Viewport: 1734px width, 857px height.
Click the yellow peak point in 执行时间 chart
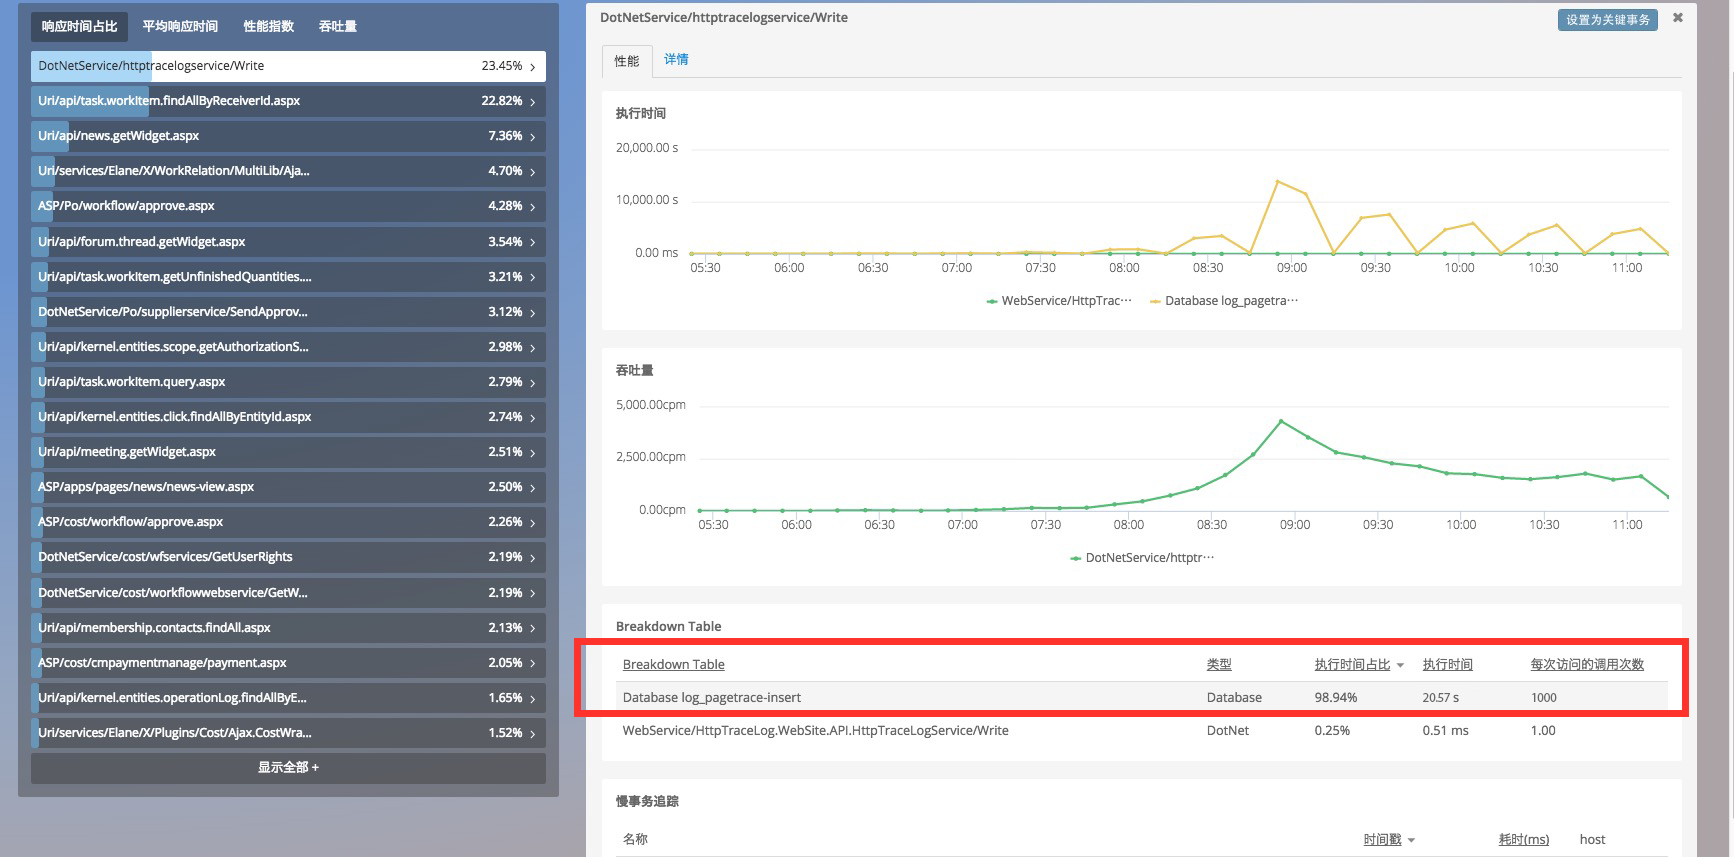coord(1278,181)
